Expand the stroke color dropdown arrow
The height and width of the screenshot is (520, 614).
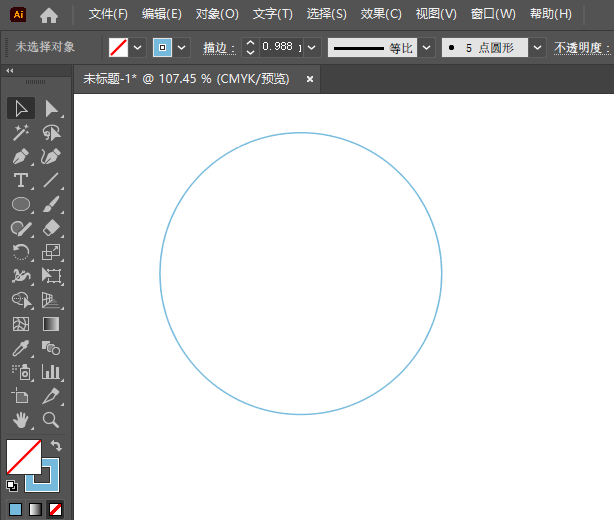point(181,48)
